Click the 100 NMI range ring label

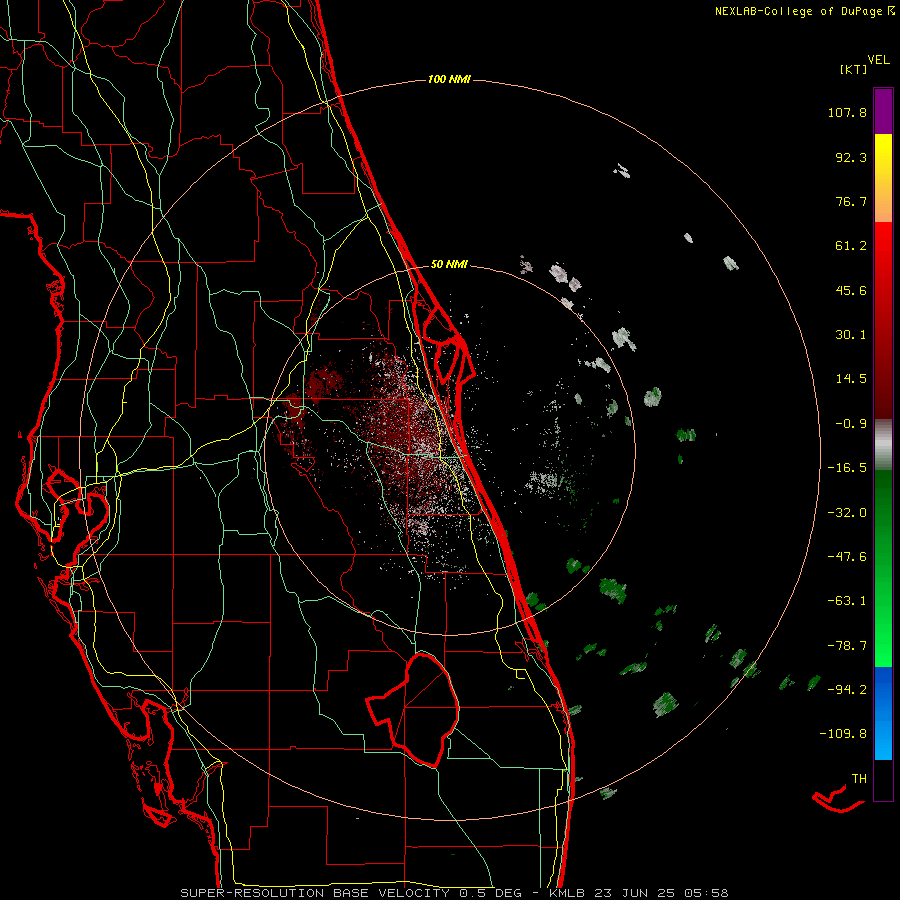coord(449,79)
